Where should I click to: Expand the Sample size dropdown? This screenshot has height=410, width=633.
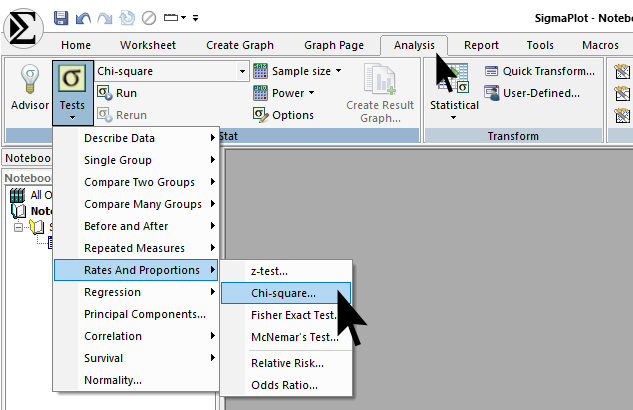(298, 71)
